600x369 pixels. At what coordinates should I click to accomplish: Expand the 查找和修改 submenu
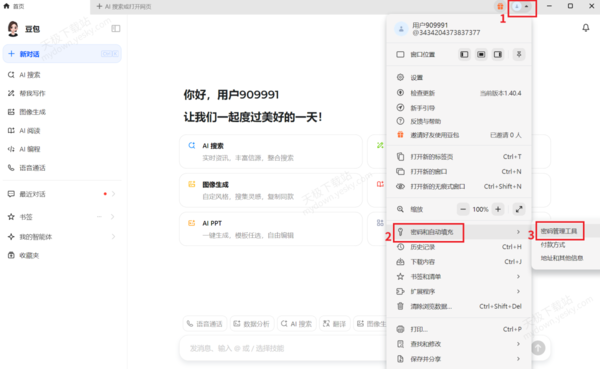click(459, 344)
